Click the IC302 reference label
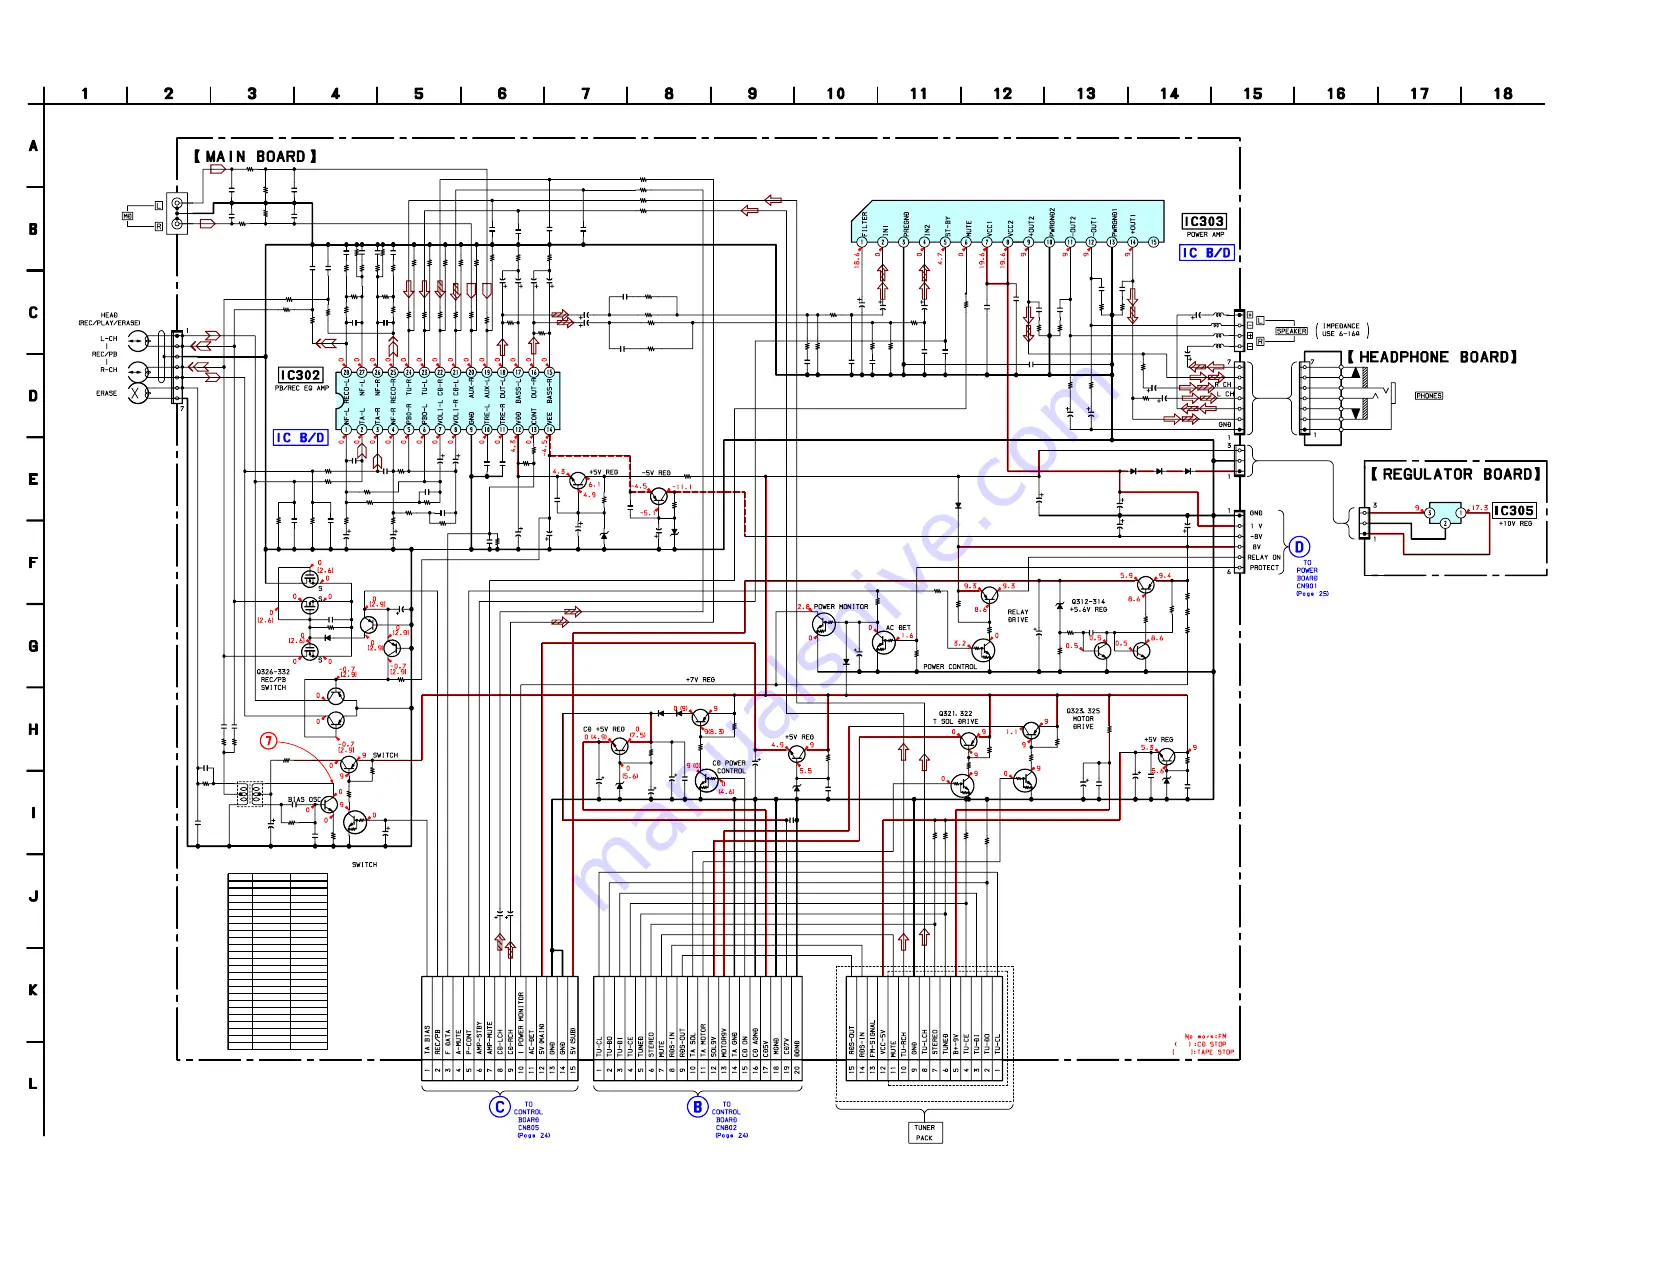Screen dimensions: 1680x1263 point(300,375)
